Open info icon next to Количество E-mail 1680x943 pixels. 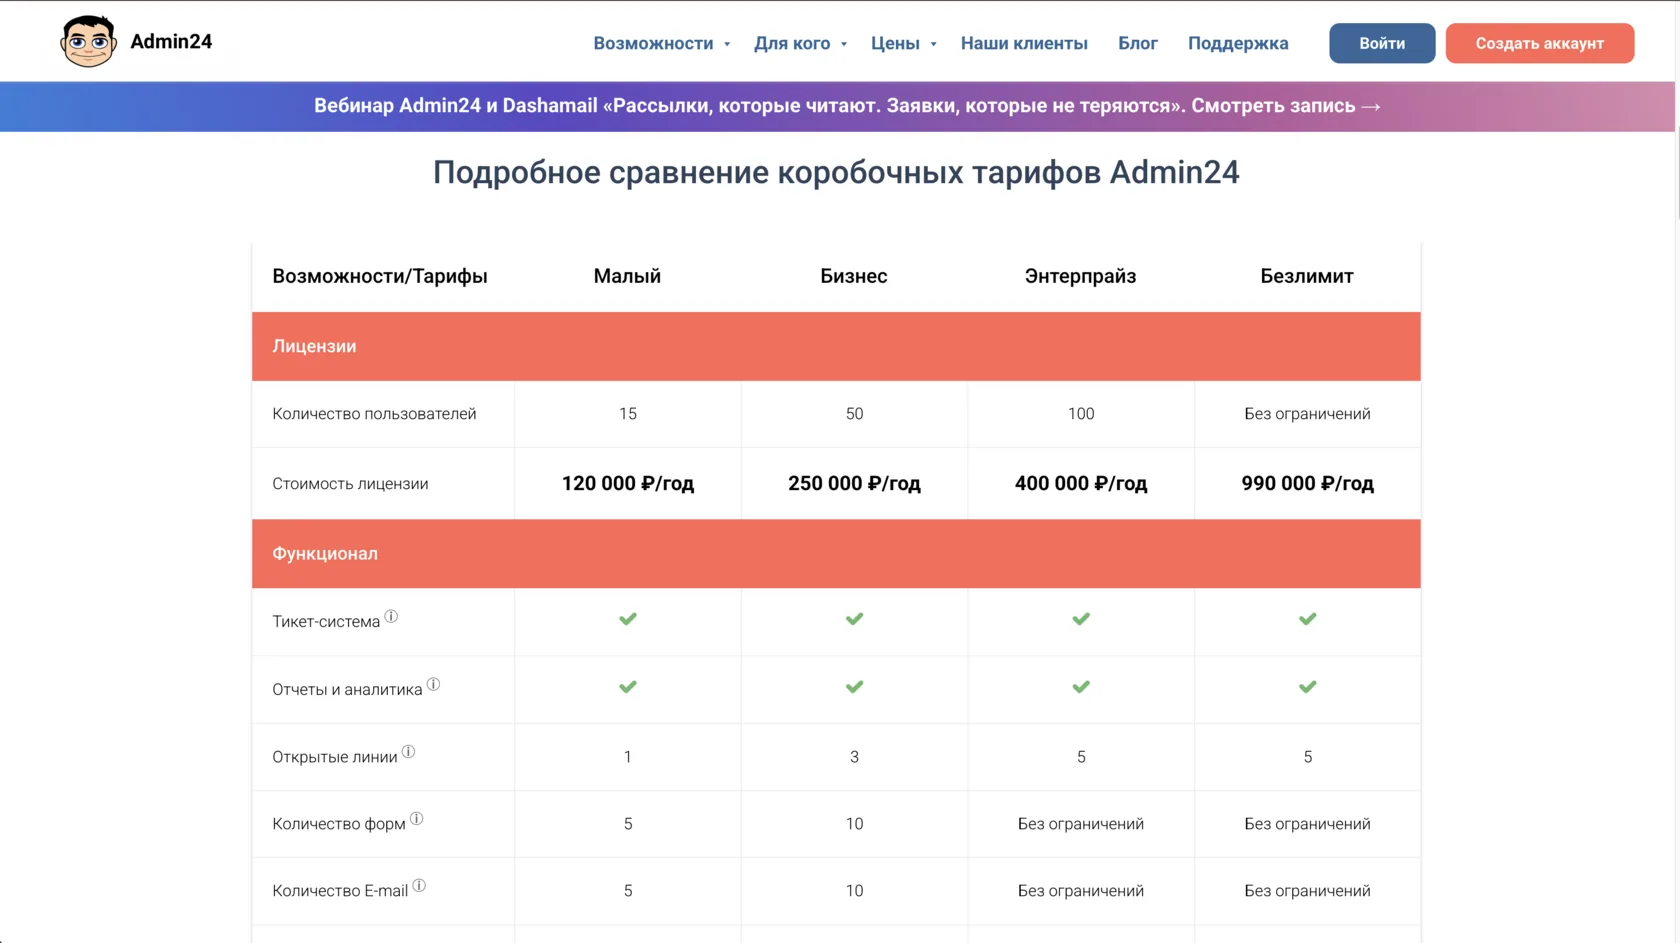(x=419, y=886)
